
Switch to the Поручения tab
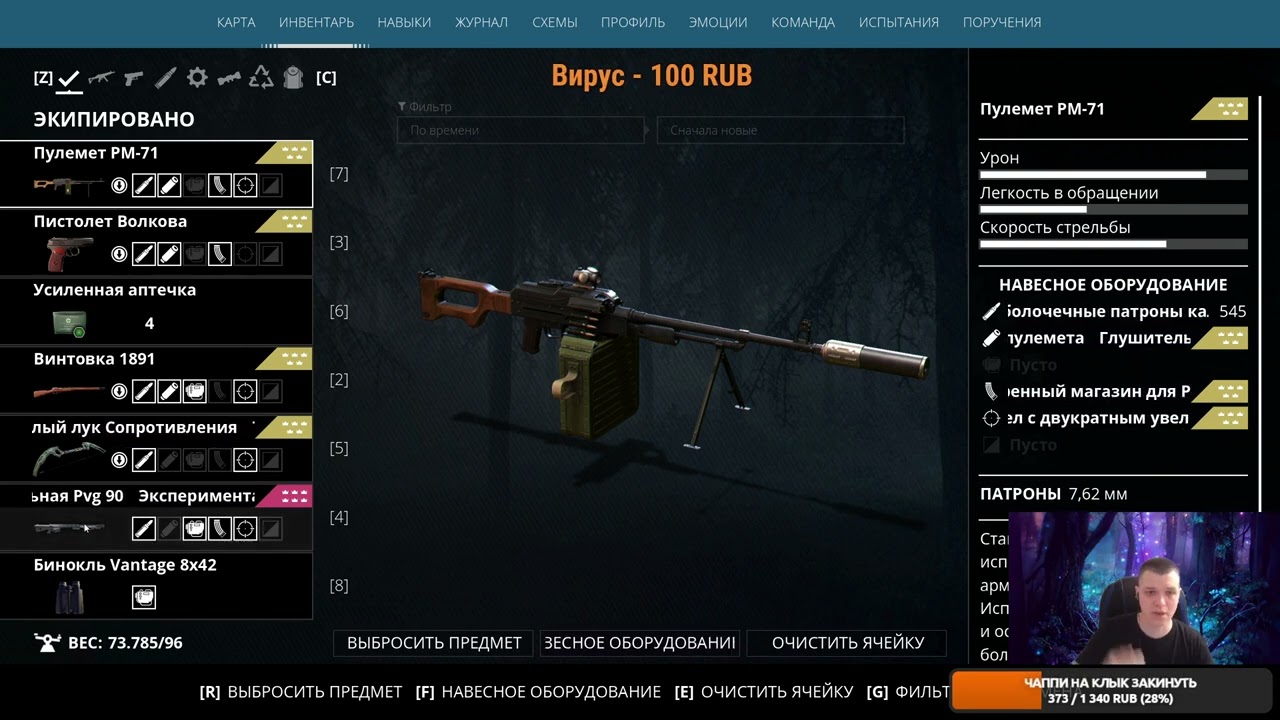tap(1002, 22)
